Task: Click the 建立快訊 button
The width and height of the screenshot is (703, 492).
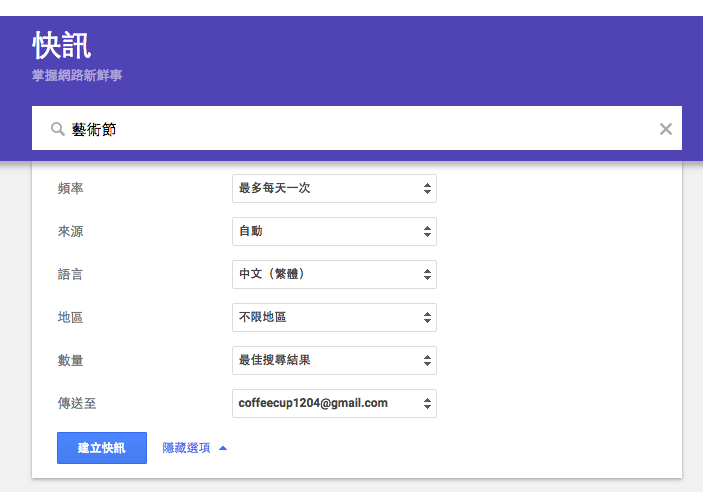Action: point(102,448)
